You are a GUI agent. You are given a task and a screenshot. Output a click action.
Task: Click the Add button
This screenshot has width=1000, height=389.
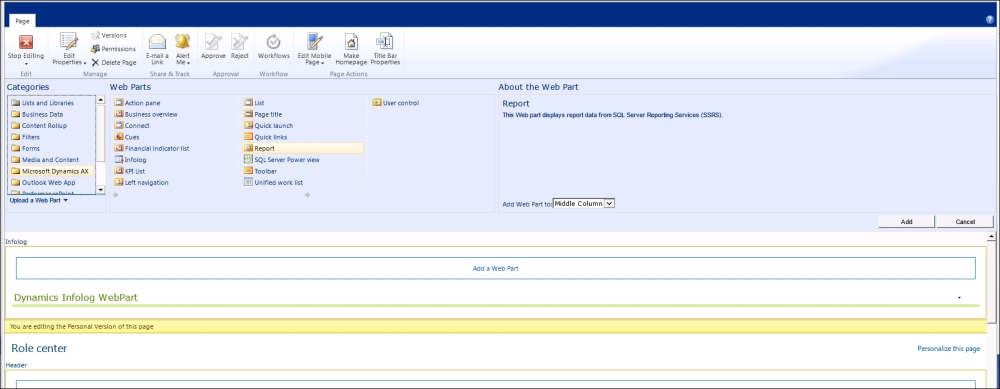[906, 222]
